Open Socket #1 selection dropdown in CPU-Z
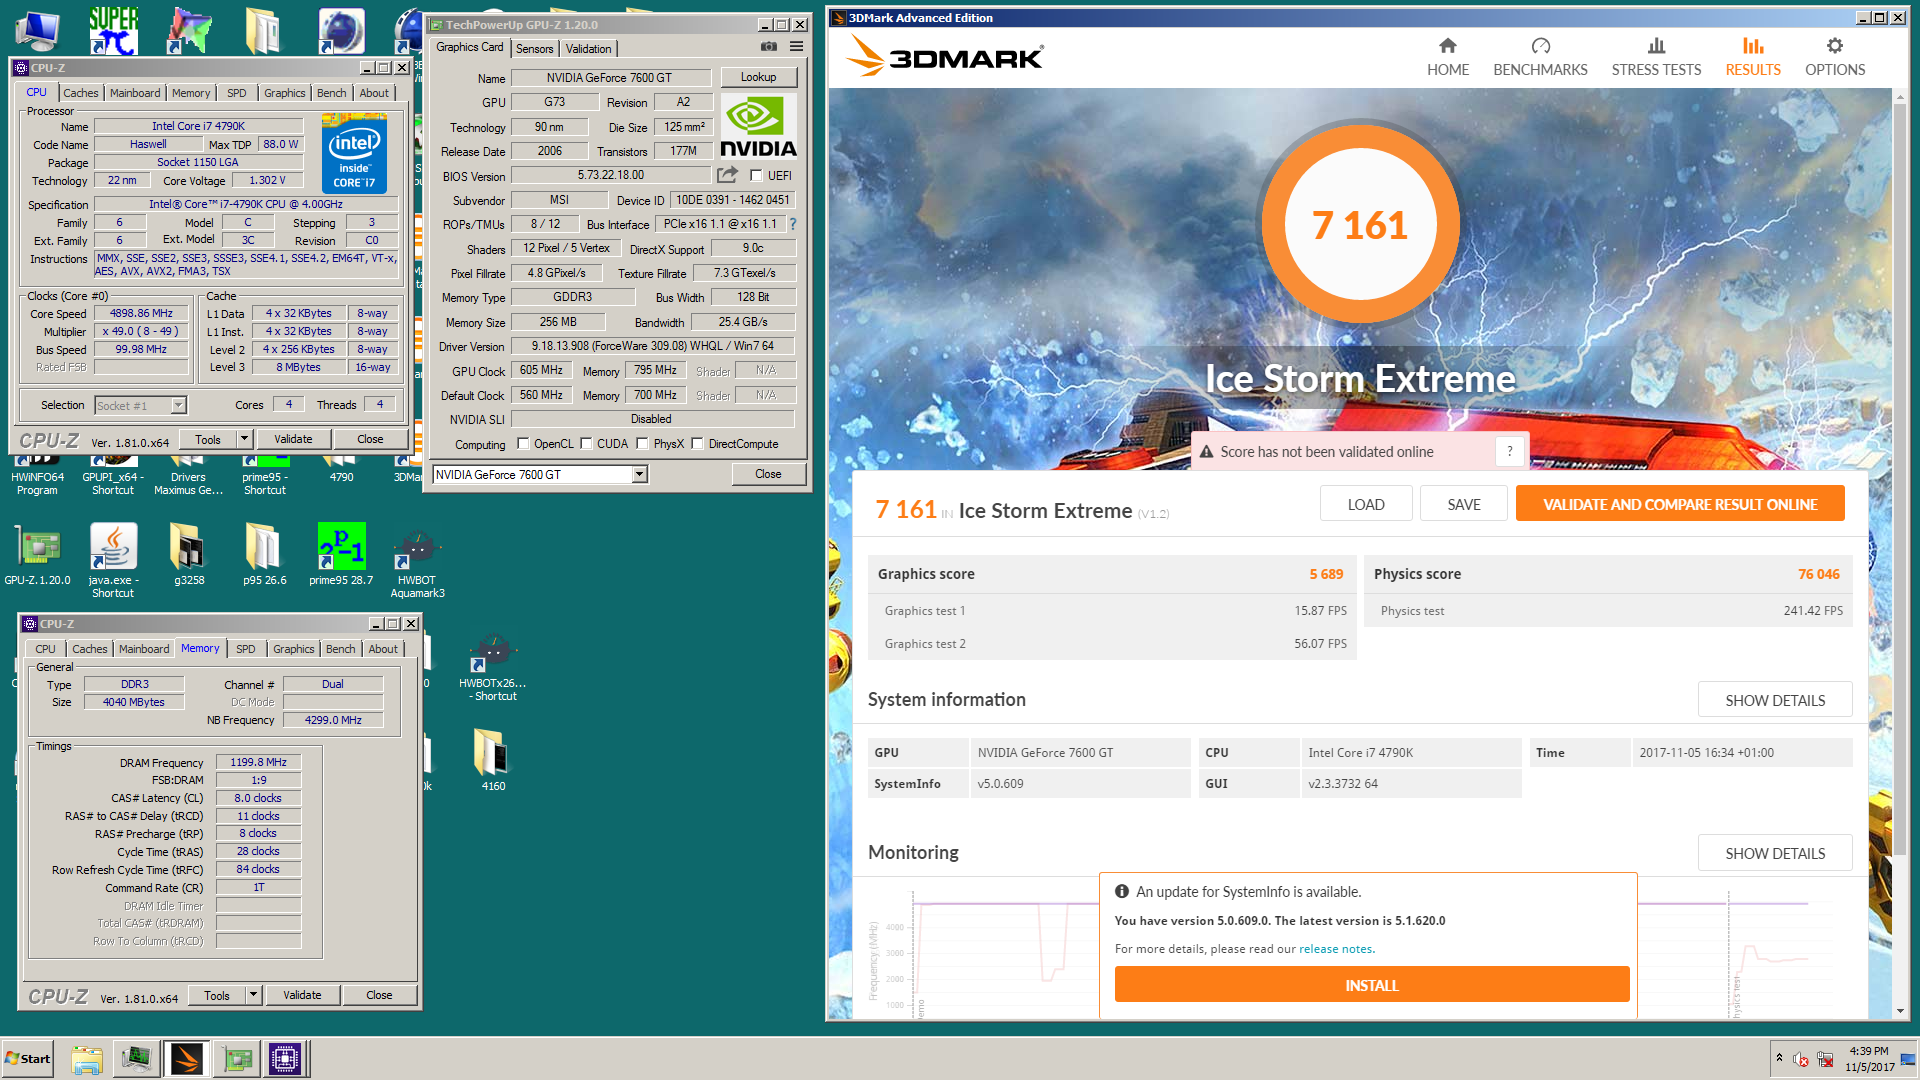The image size is (1920, 1080). (x=178, y=405)
